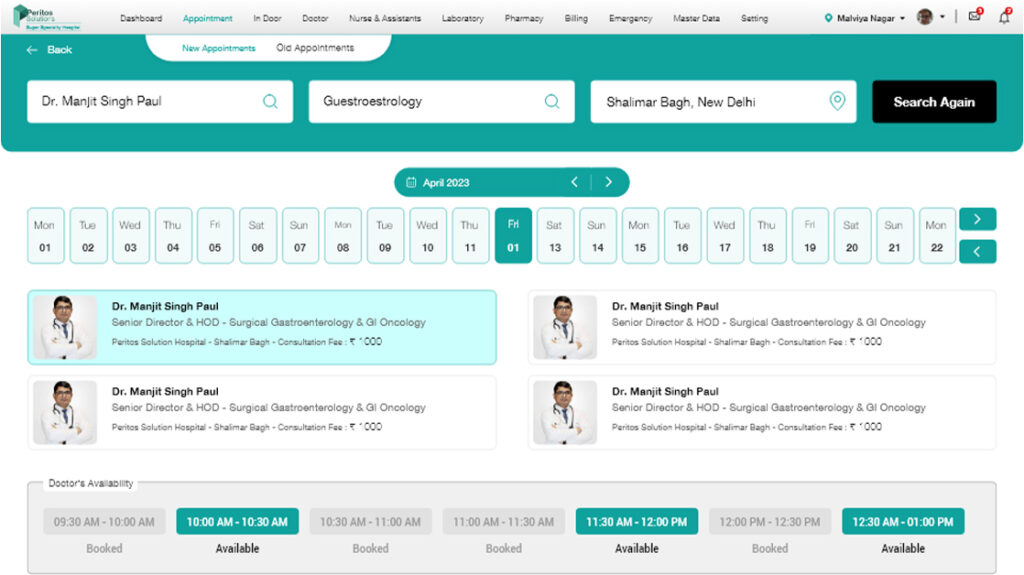Click the search icon in doctor name field
The image size is (1024, 575).
[270, 101]
